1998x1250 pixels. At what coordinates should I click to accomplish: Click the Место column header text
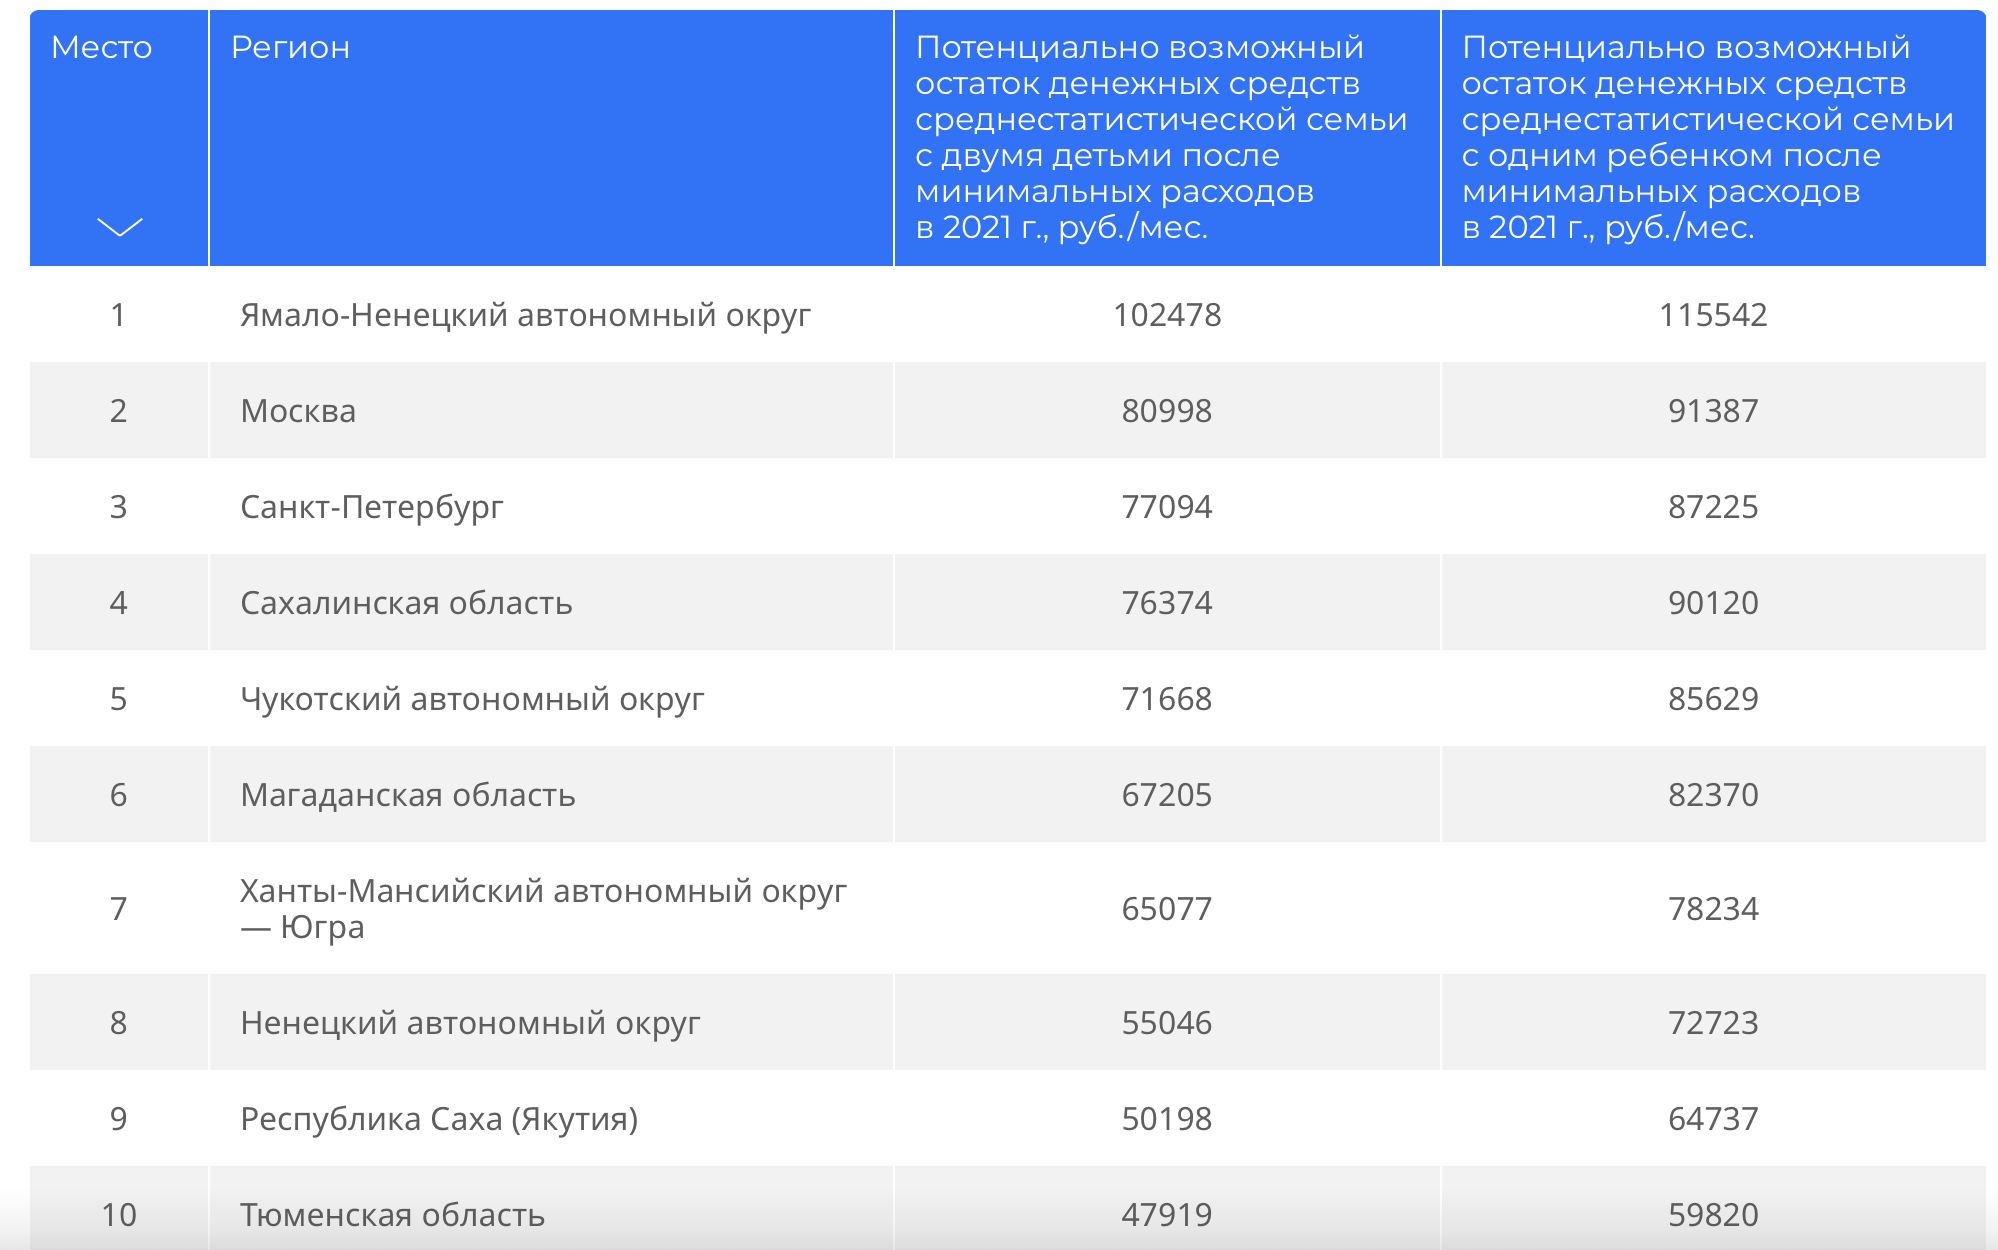point(102,47)
